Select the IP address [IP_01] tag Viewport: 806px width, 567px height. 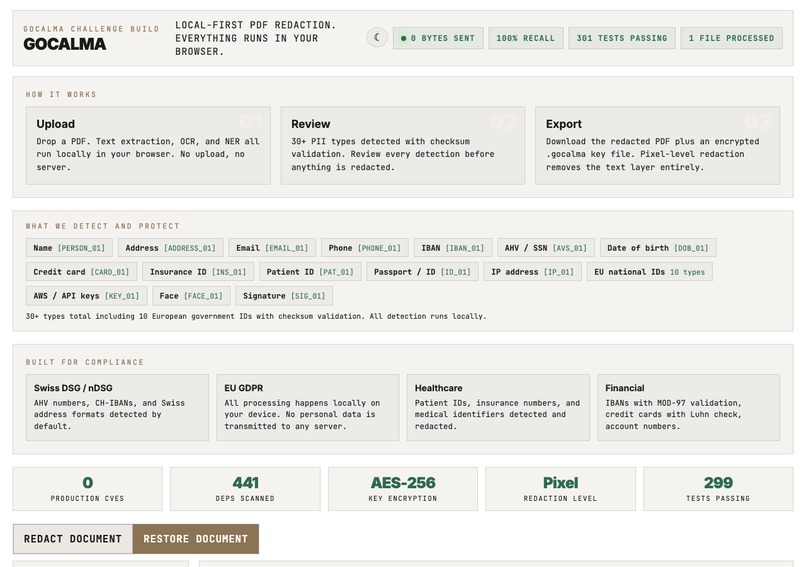click(533, 272)
